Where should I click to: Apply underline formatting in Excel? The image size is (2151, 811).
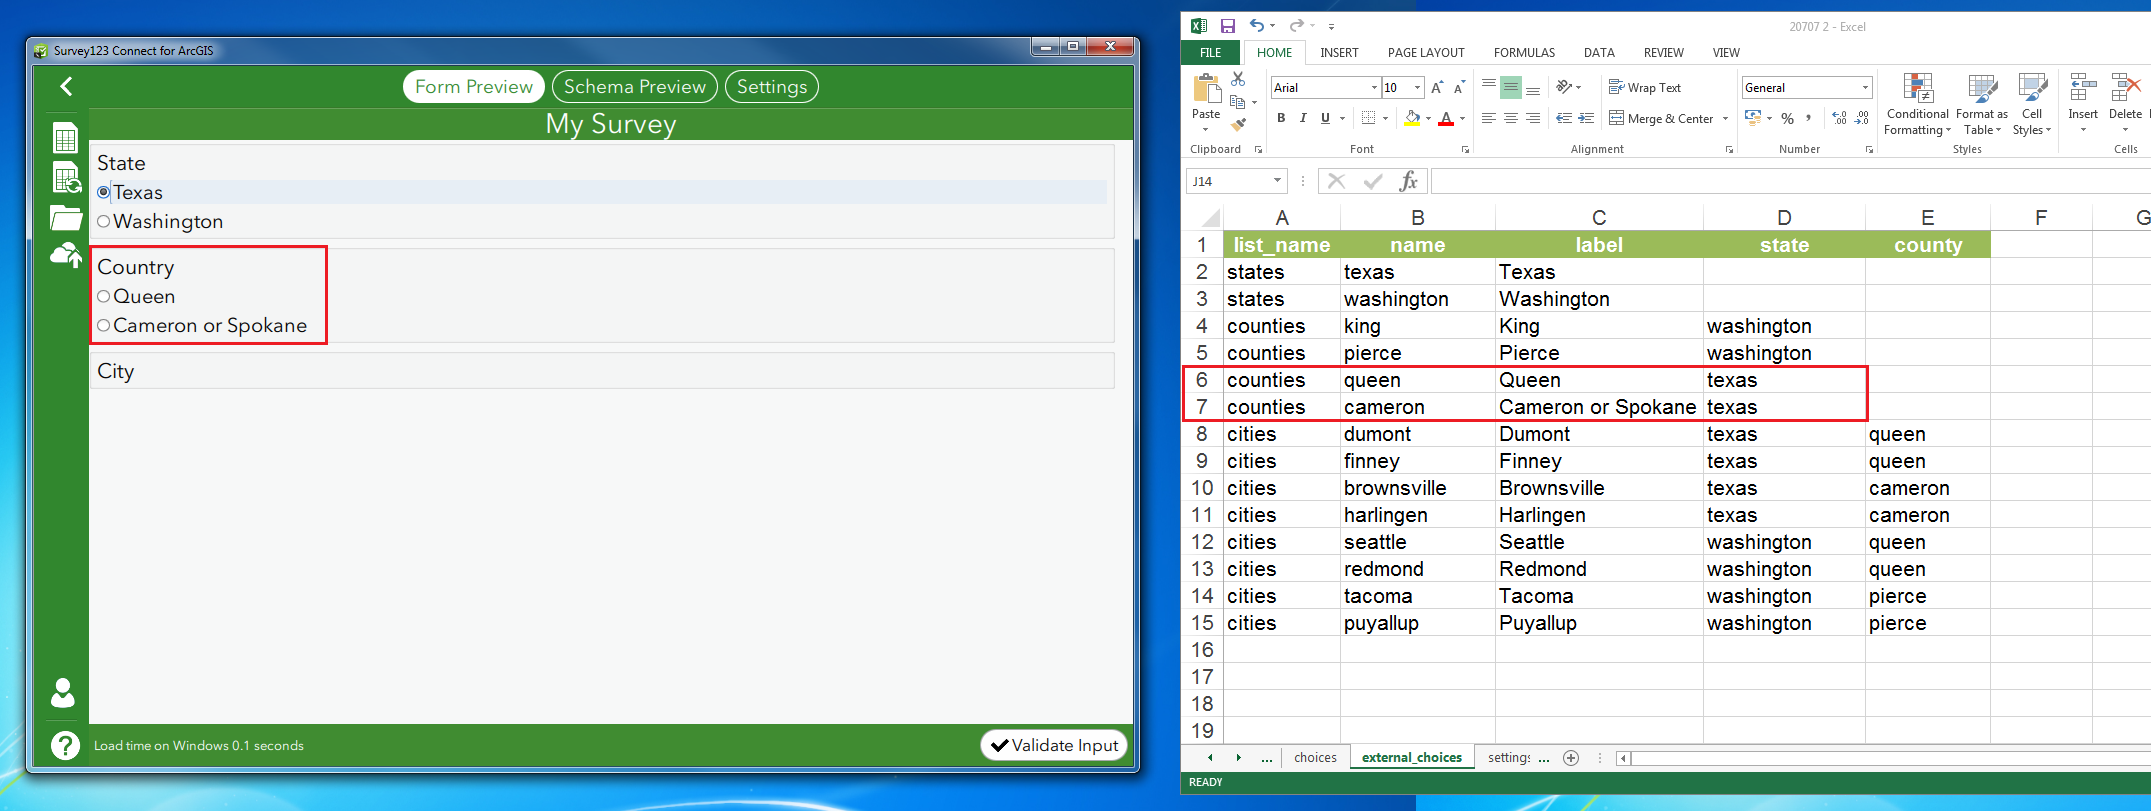point(1325,118)
